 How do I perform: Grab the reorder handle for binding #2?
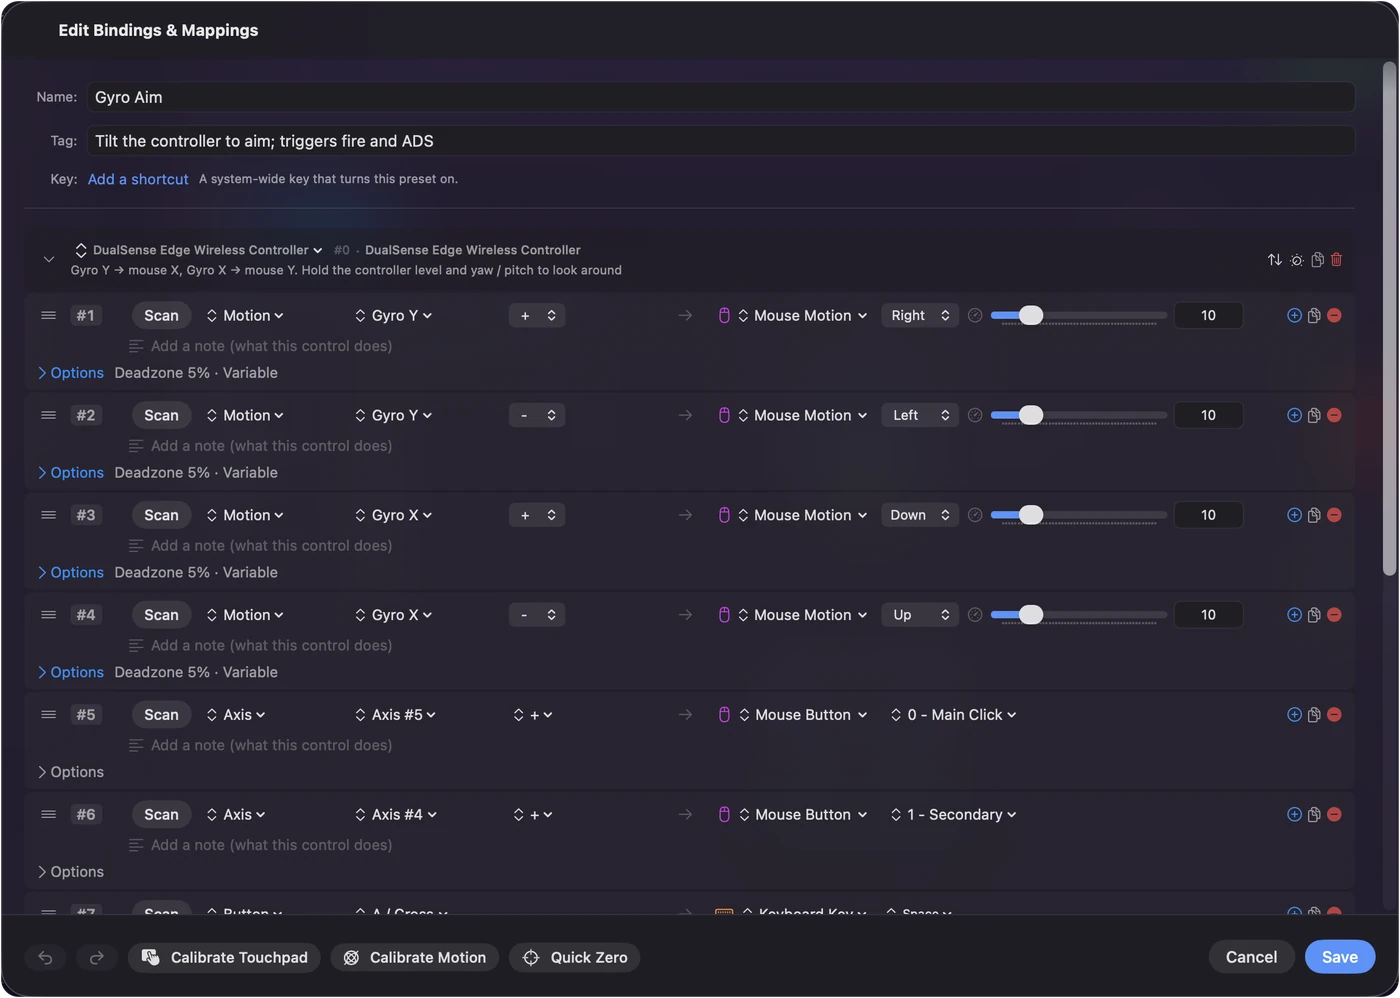[48, 416]
